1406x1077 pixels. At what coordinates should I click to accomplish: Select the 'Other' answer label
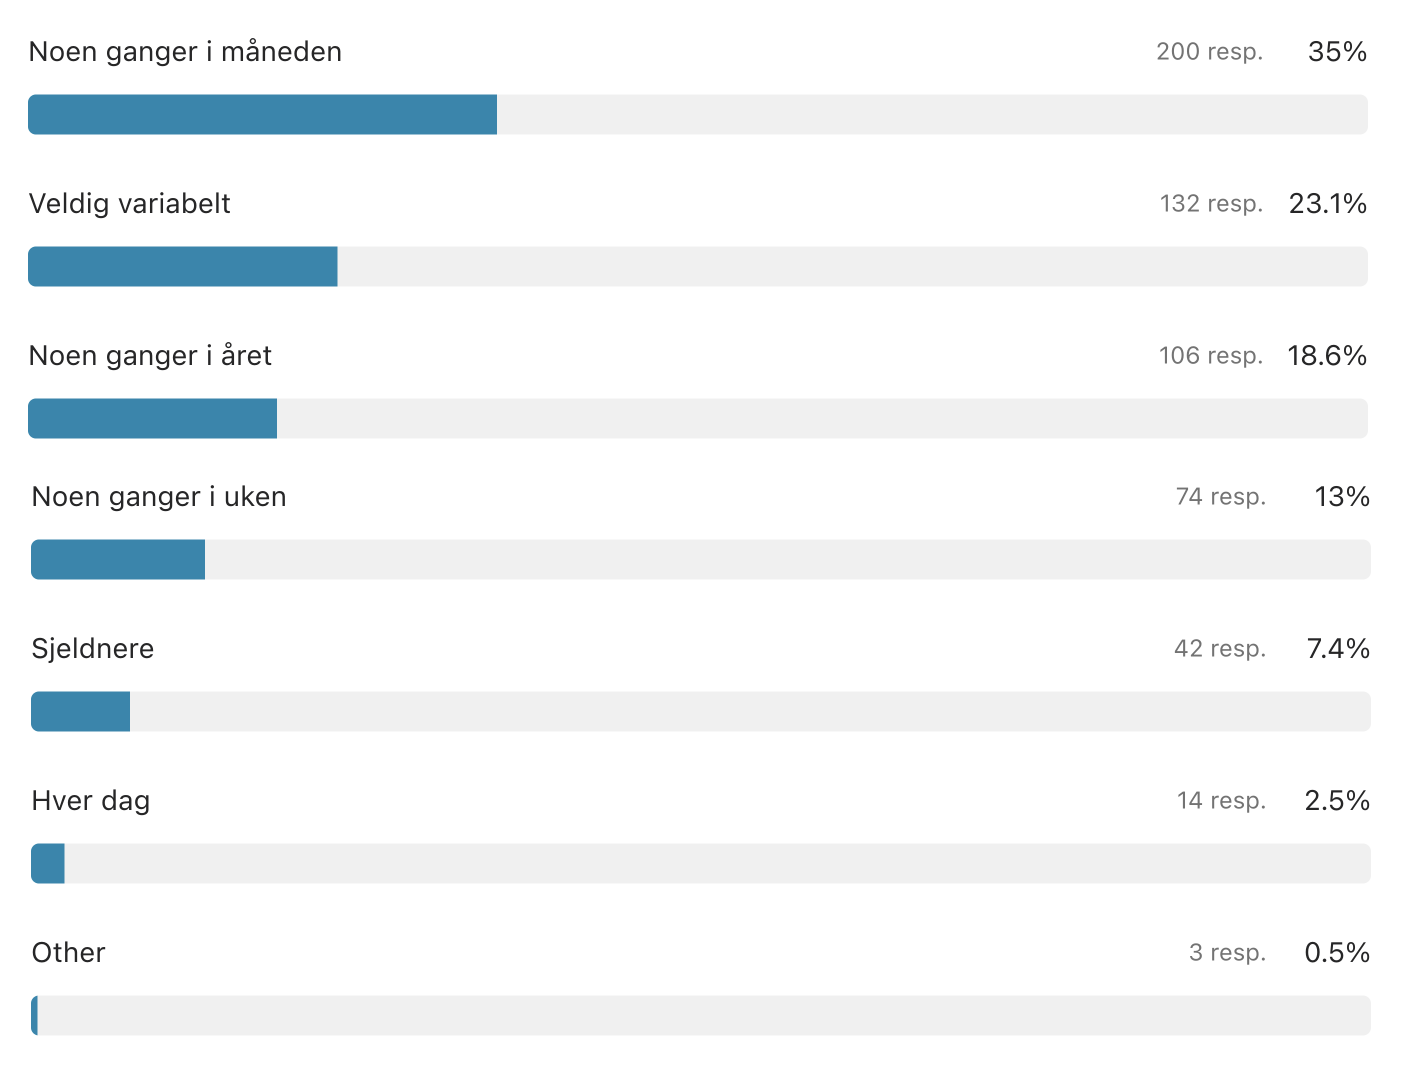pos(69,953)
